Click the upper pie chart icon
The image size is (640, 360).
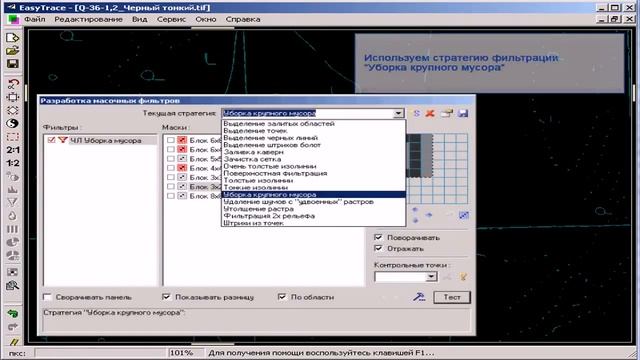tap(13, 242)
